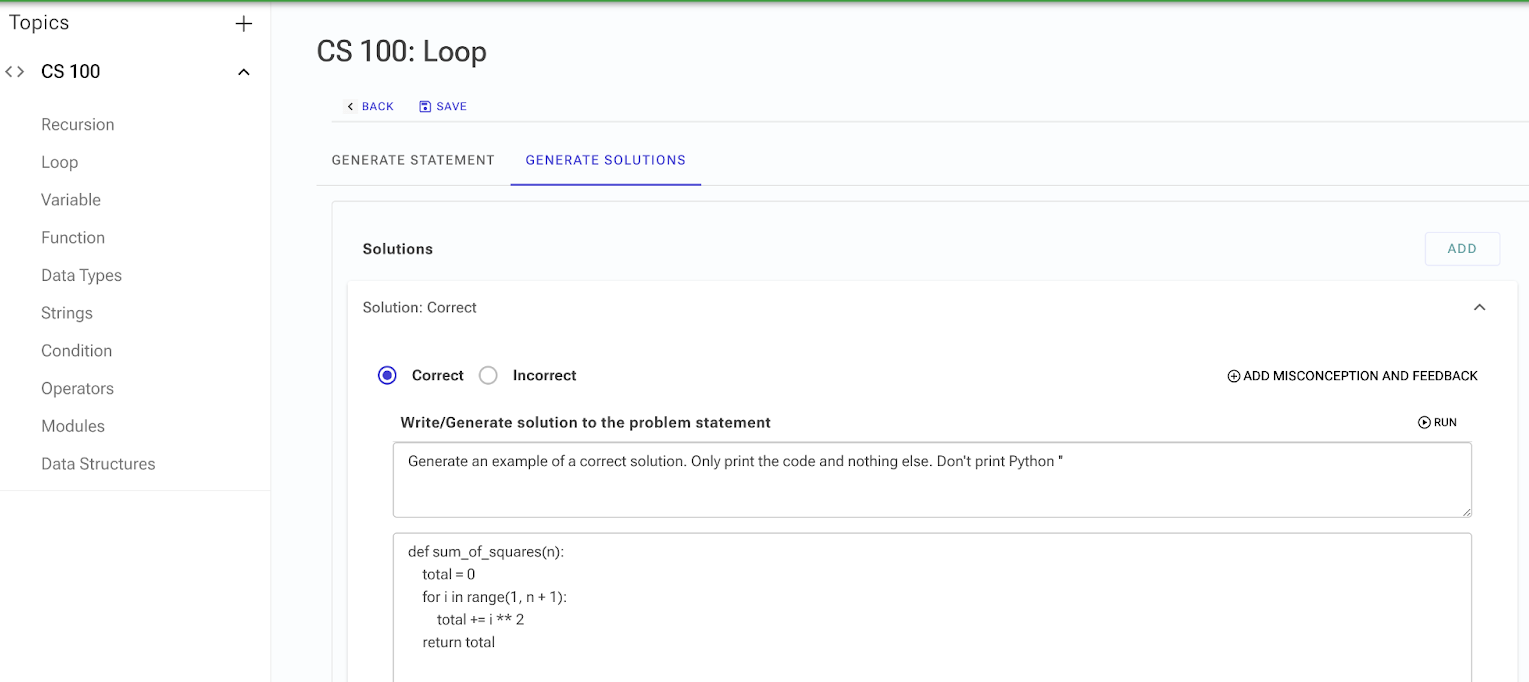Image resolution: width=1529 pixels, height=682 pixels.
Task: Open the Data Structures topic
Action: (x=98, y=464)
